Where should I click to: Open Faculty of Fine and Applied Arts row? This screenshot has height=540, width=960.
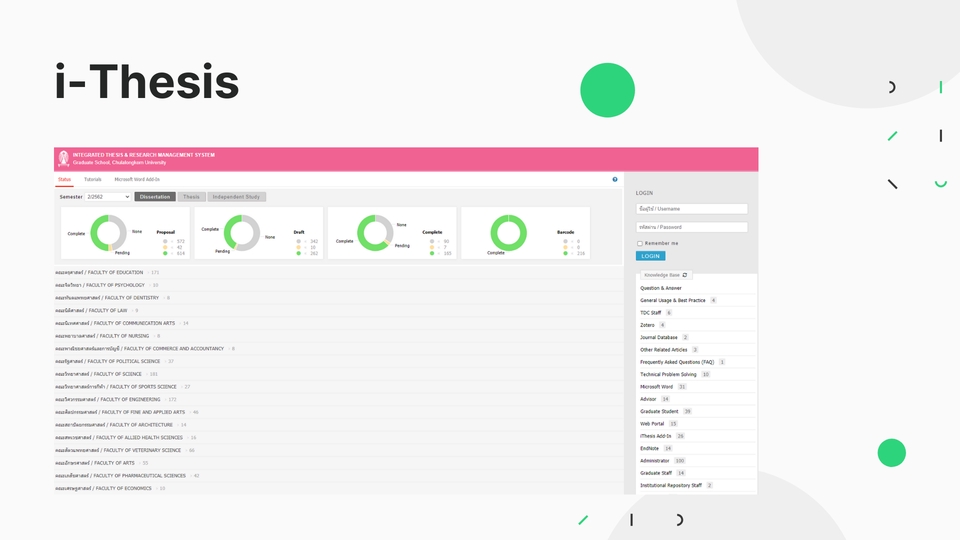pos(339,412)
